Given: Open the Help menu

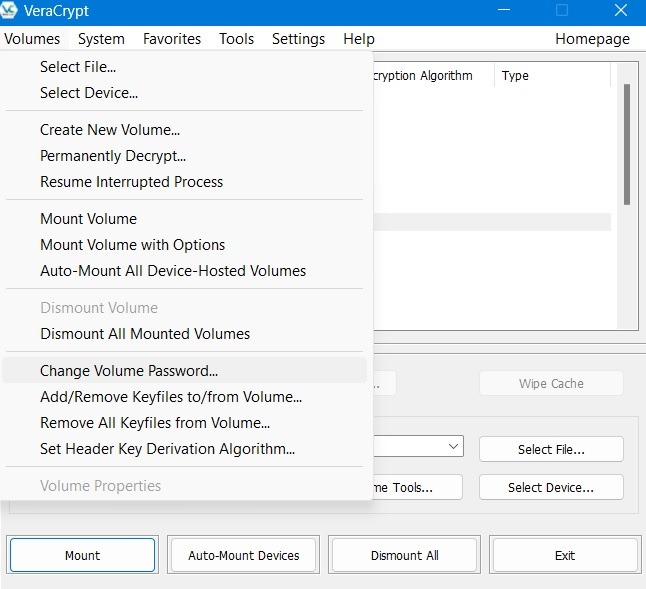Looking at the screenshot, I should pyautogui.click(x=359, y=39).
